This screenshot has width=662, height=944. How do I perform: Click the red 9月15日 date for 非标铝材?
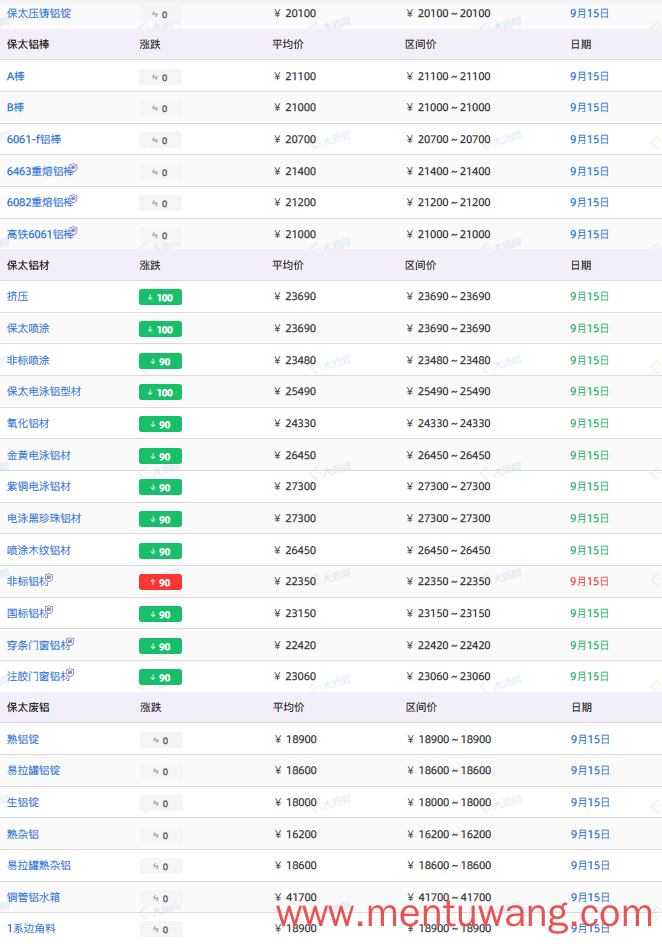[x=589, y=582]
